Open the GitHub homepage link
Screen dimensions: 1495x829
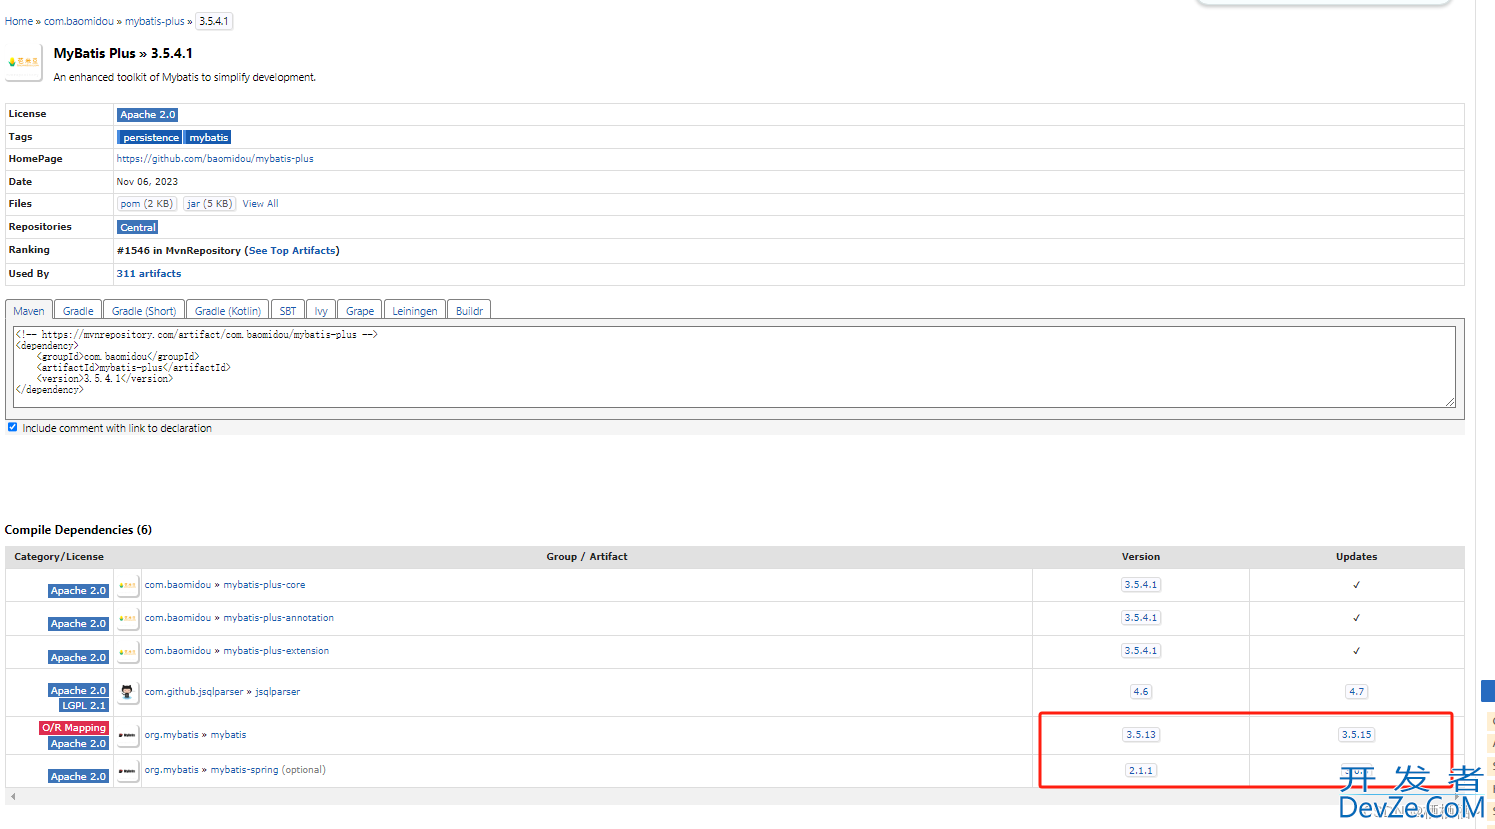point(215,159)
